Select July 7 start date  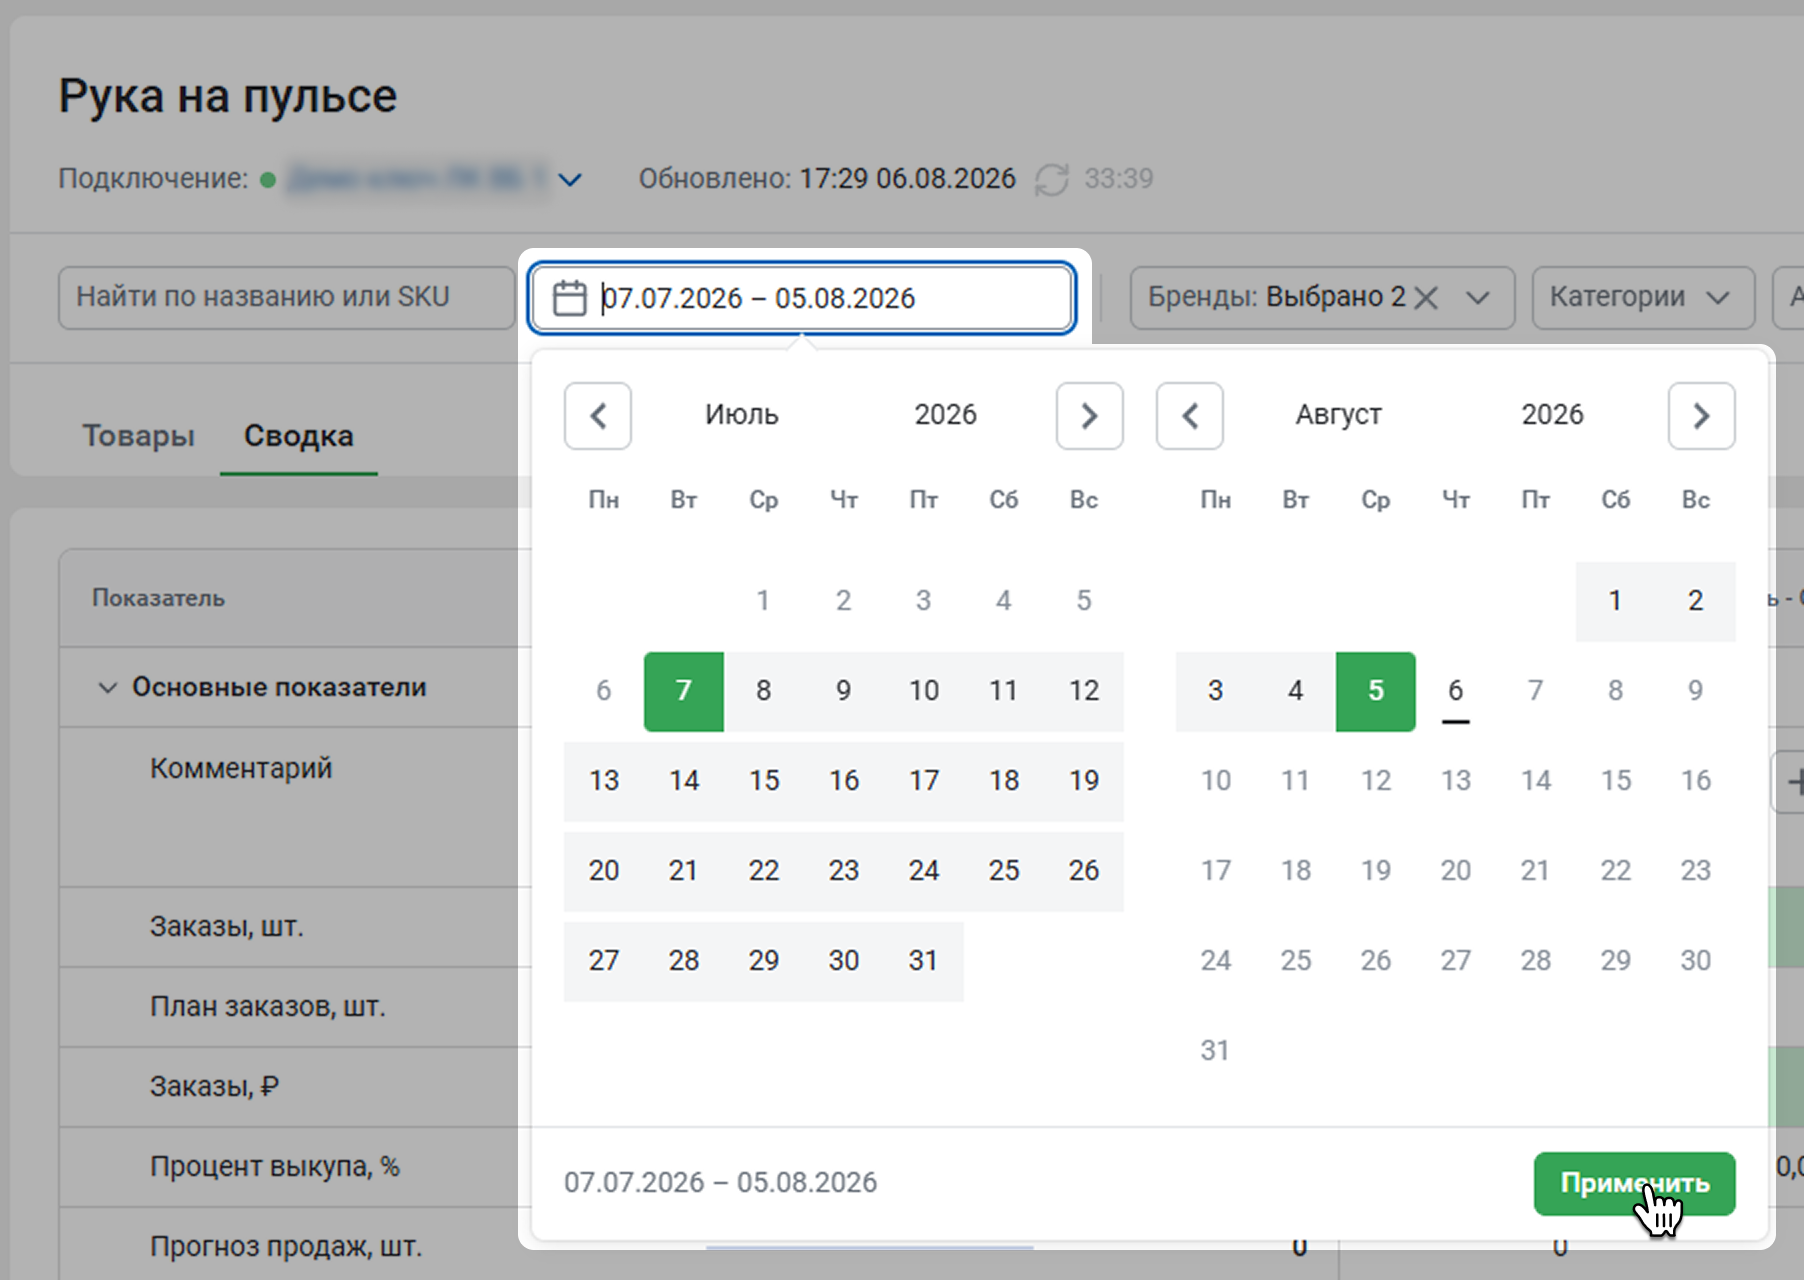pyautogui.click(x=684, y=691)
